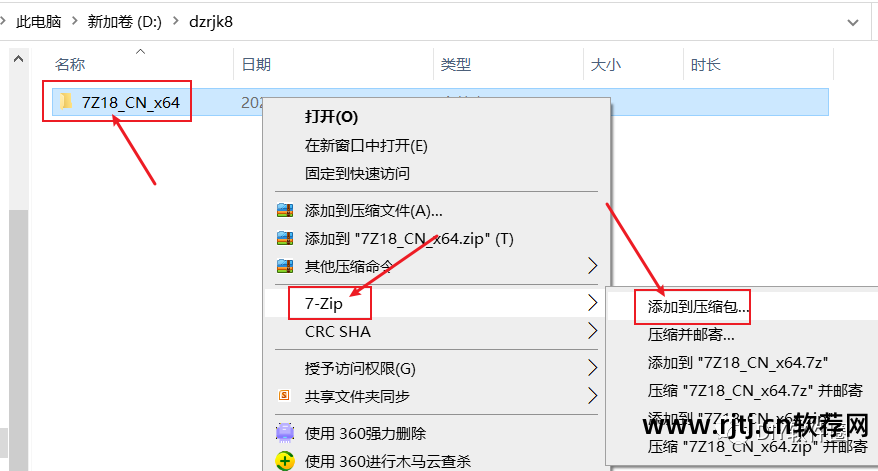Choose 压缩 "7Z18_CN_x64.7z" 并邮寄
This screenshot has width=878, height=471.
755,390
